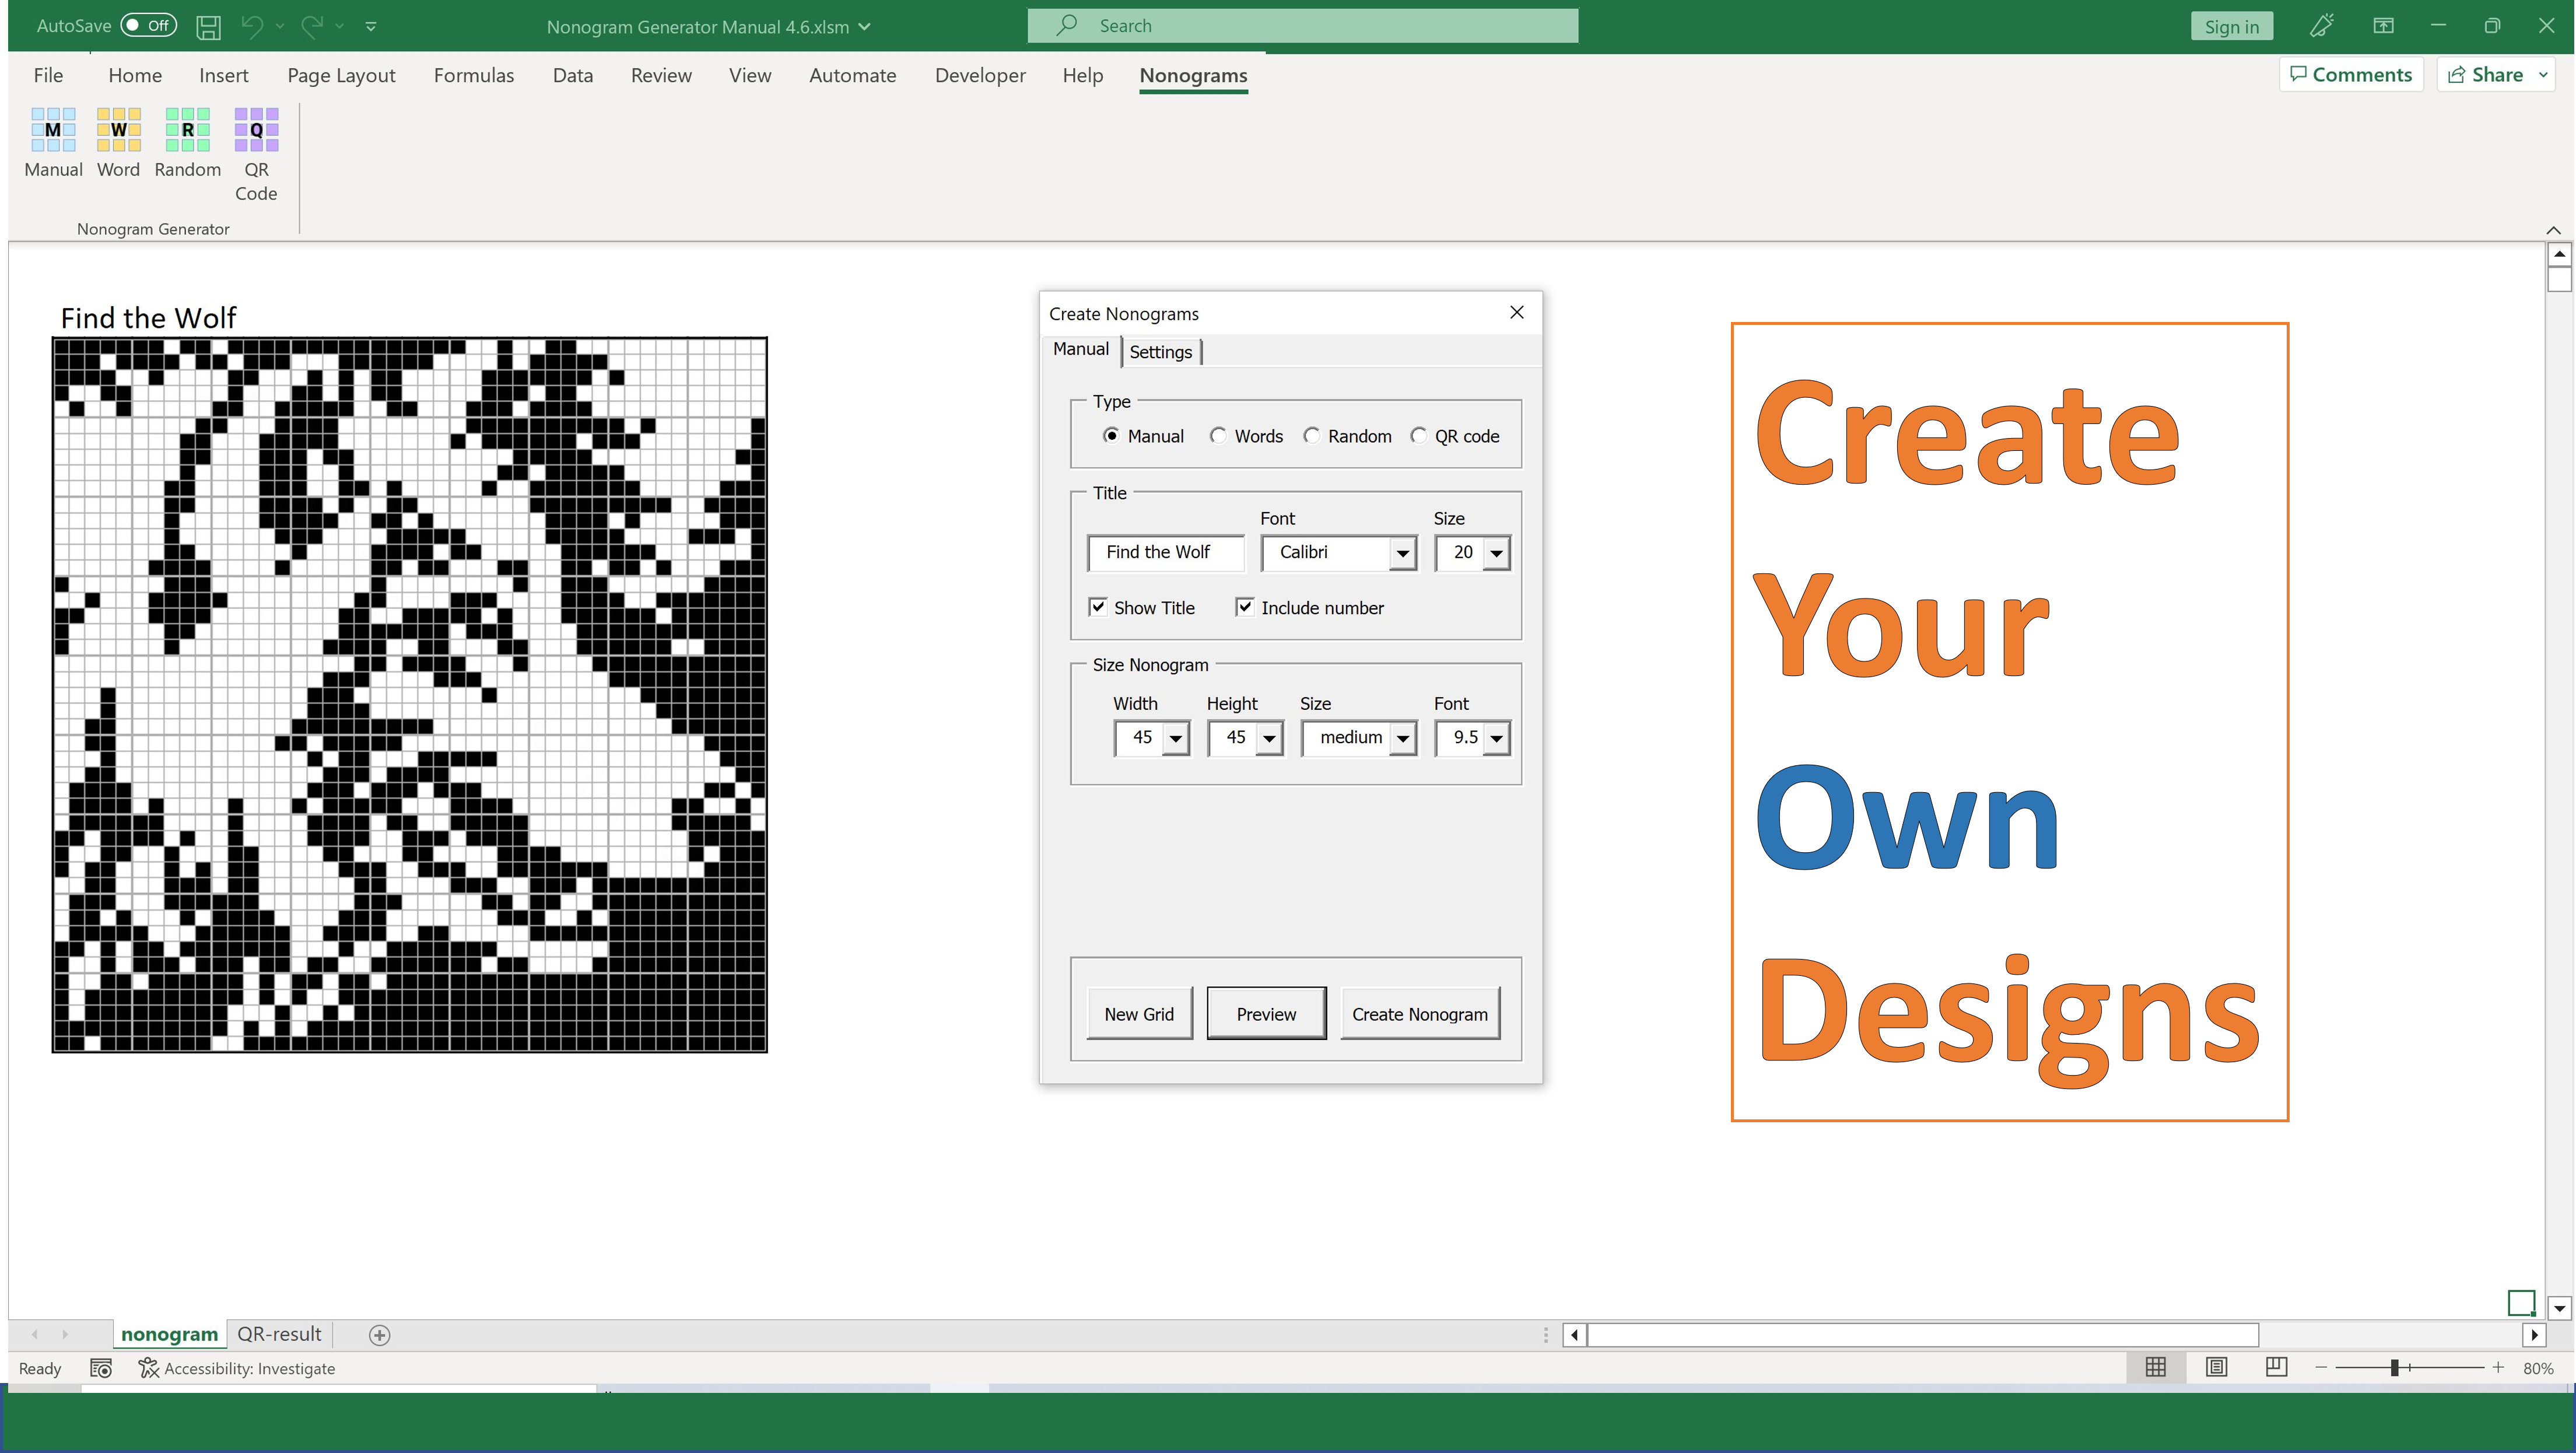Uncheck the Show Title checkbox
This screenshot has height=1453, width=2576.
point(1098,607)
